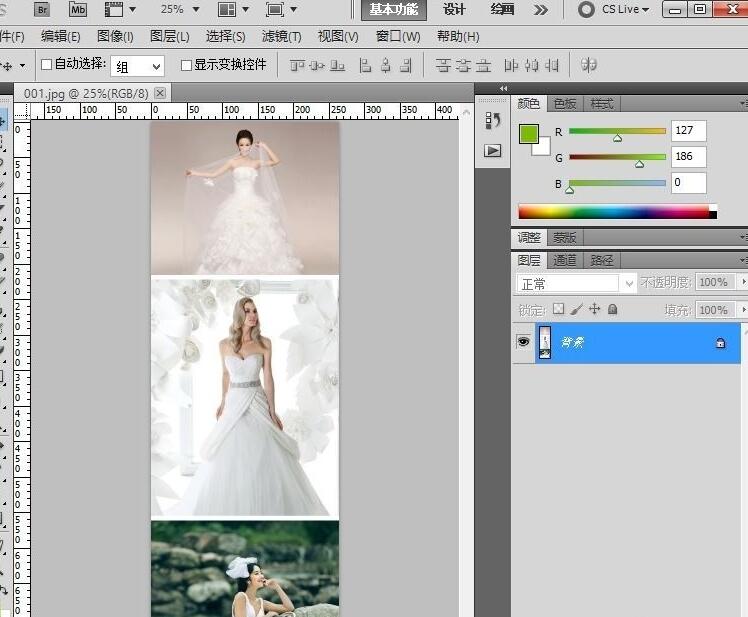Launch Adobe Bridge from the Br icon
Screen dimensions: 748x617
click(x=42, y=9)
